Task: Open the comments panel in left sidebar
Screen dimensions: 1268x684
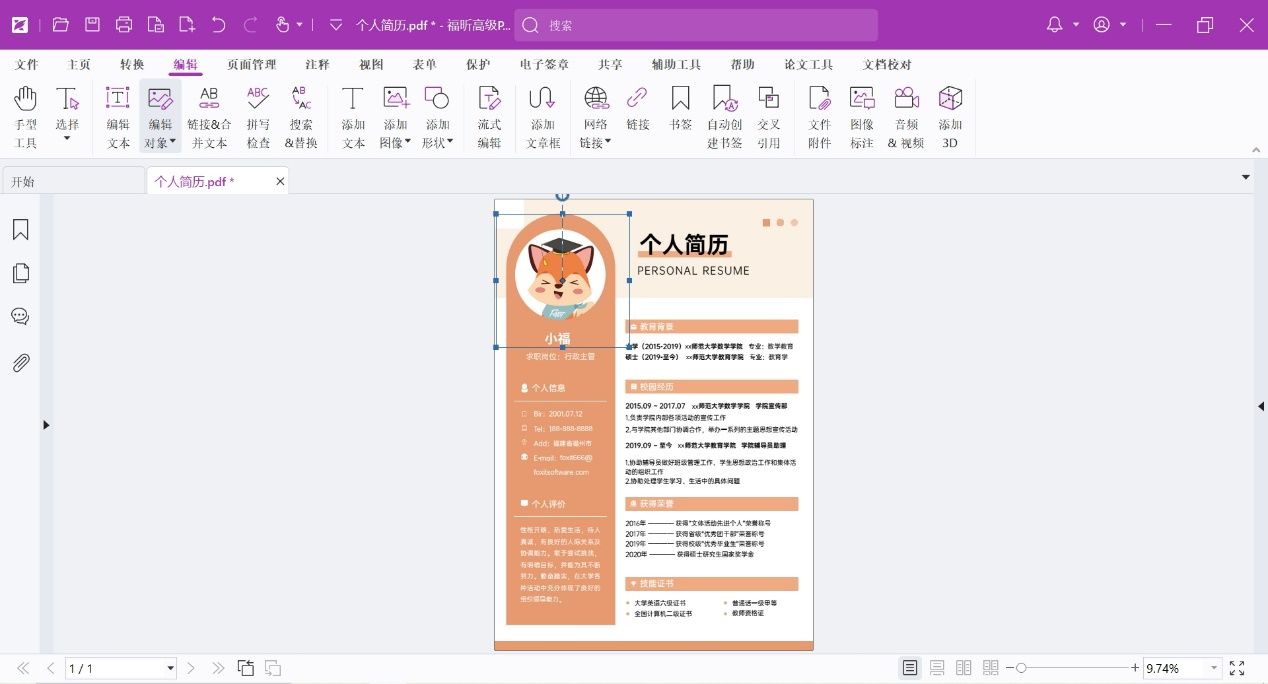Action: [x=20, y=317]
